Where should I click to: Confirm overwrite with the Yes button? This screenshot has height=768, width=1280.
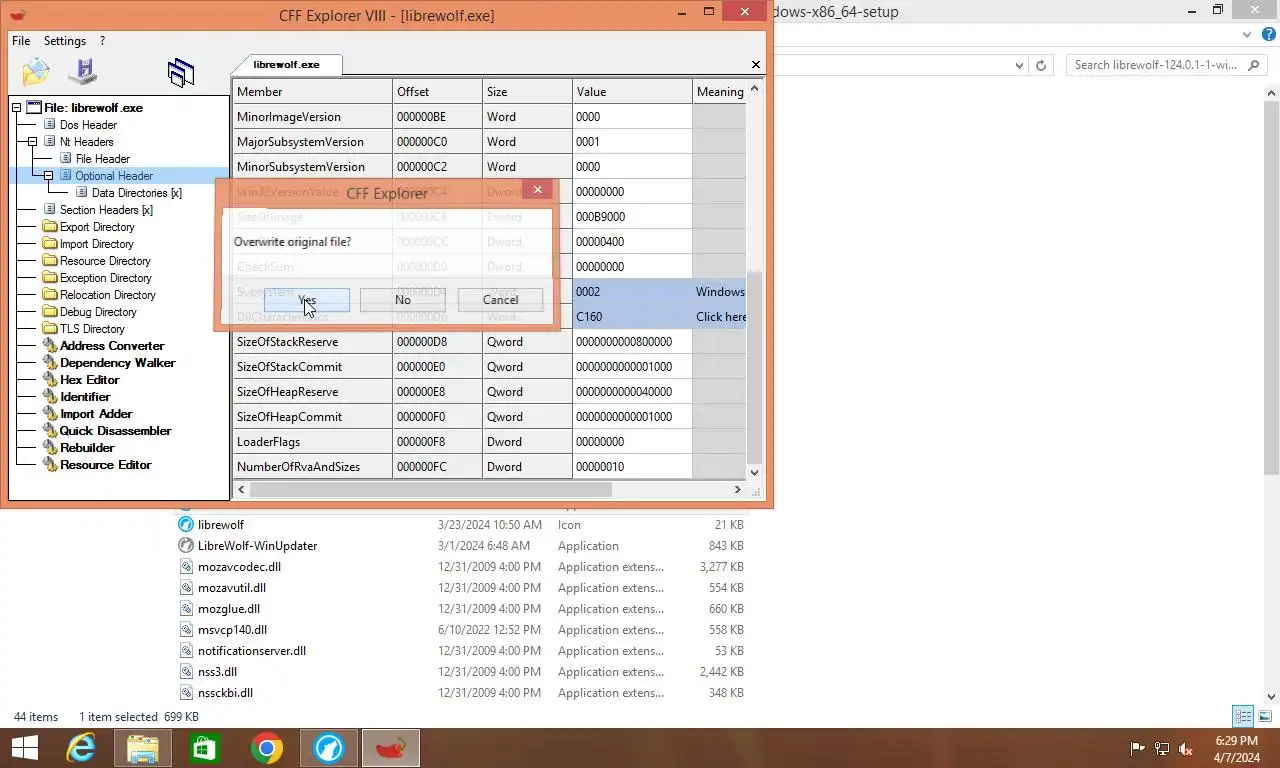click(x=307, y=300)
